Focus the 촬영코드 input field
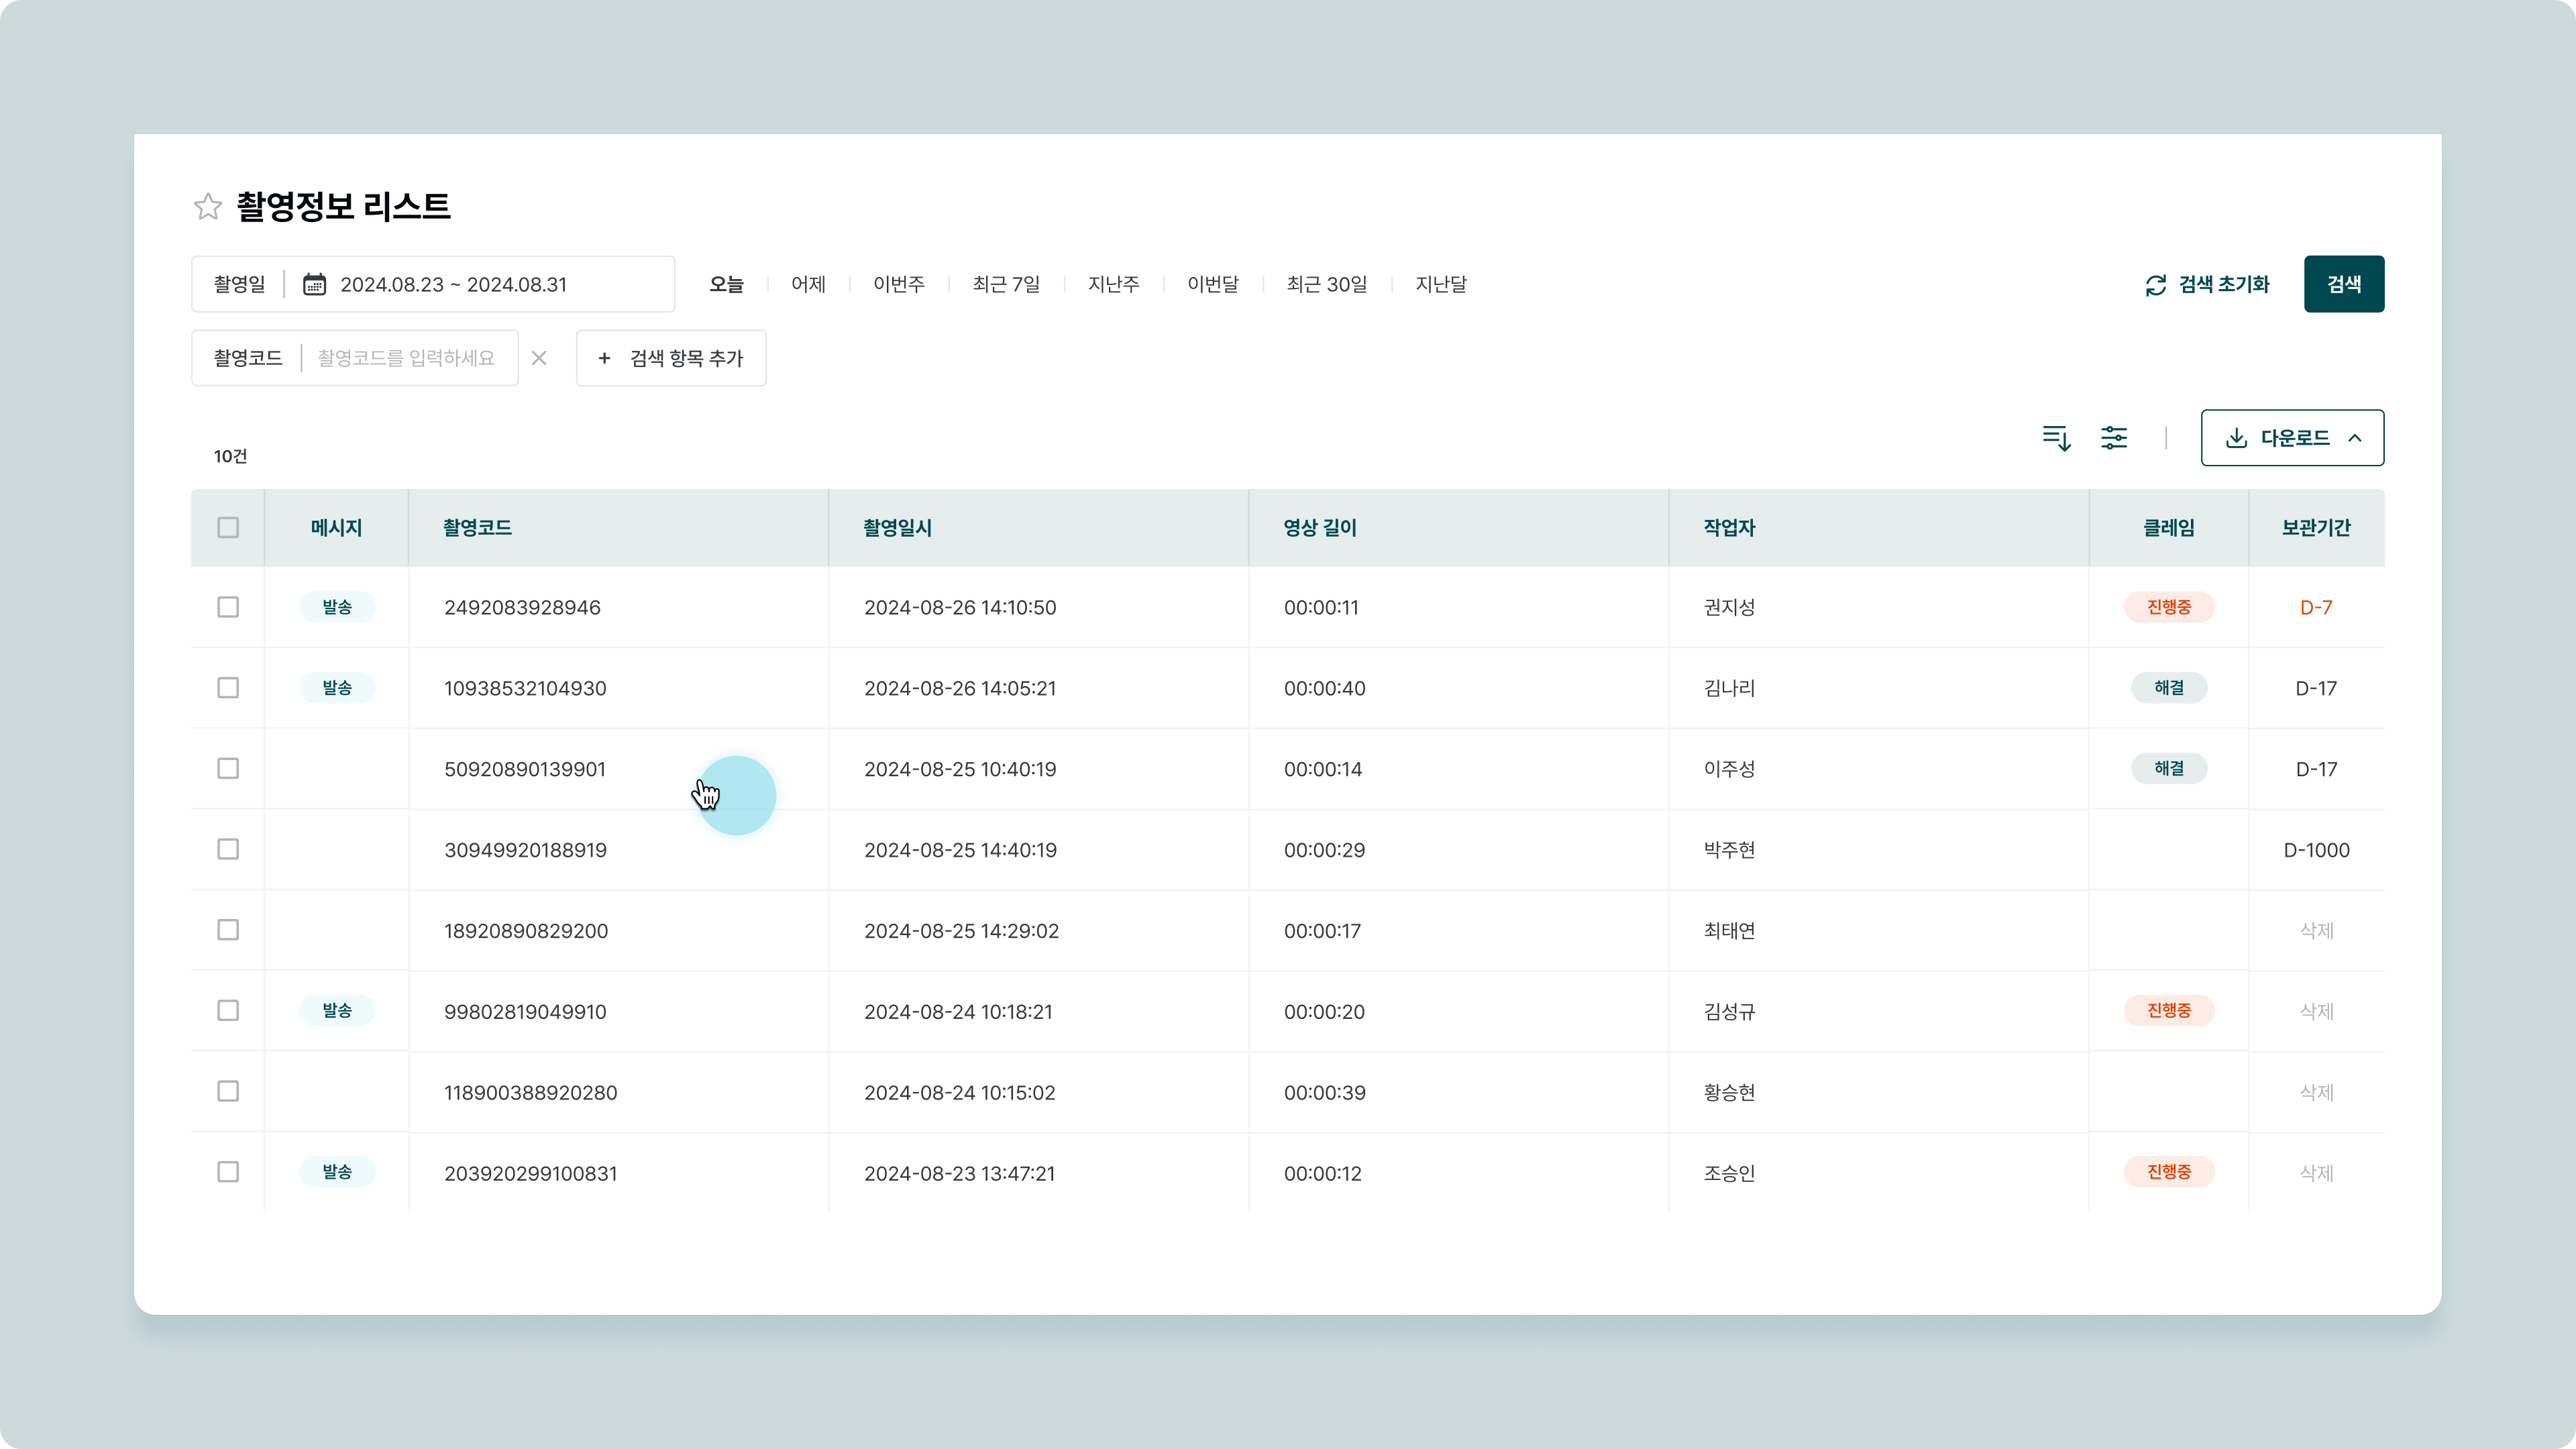The width and height of the screenshot is (2576, 1449). click(x=406, y=358)
